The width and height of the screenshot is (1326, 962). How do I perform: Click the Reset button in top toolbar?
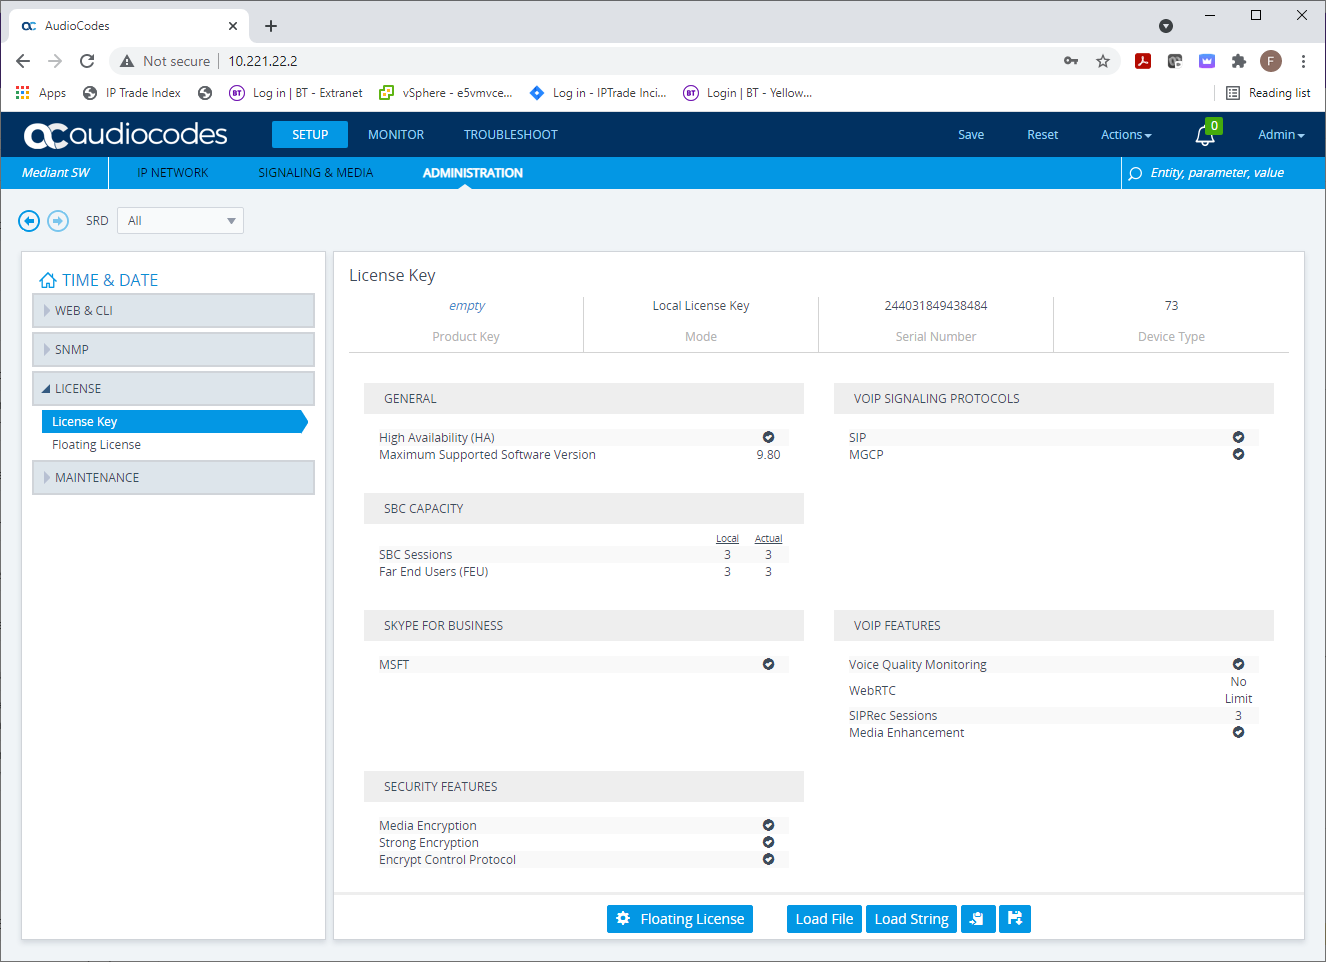click(x=1042, y=135)
